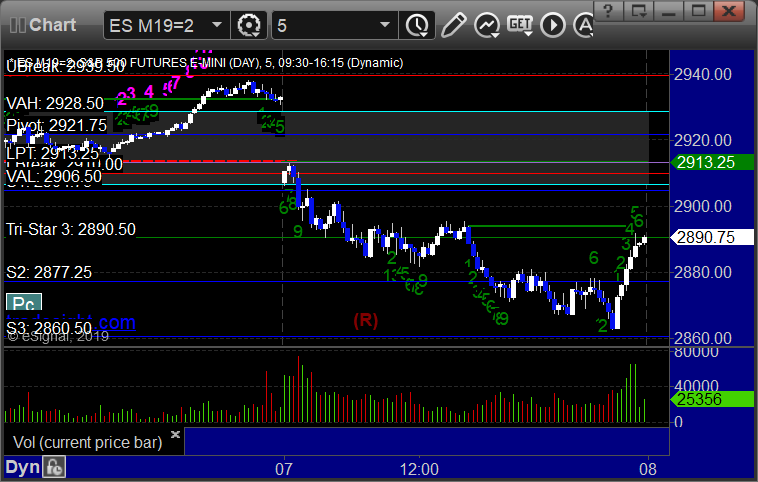Click the Dyn mode label
This screenshot has height=482, width=758.
tap(22, 467)
